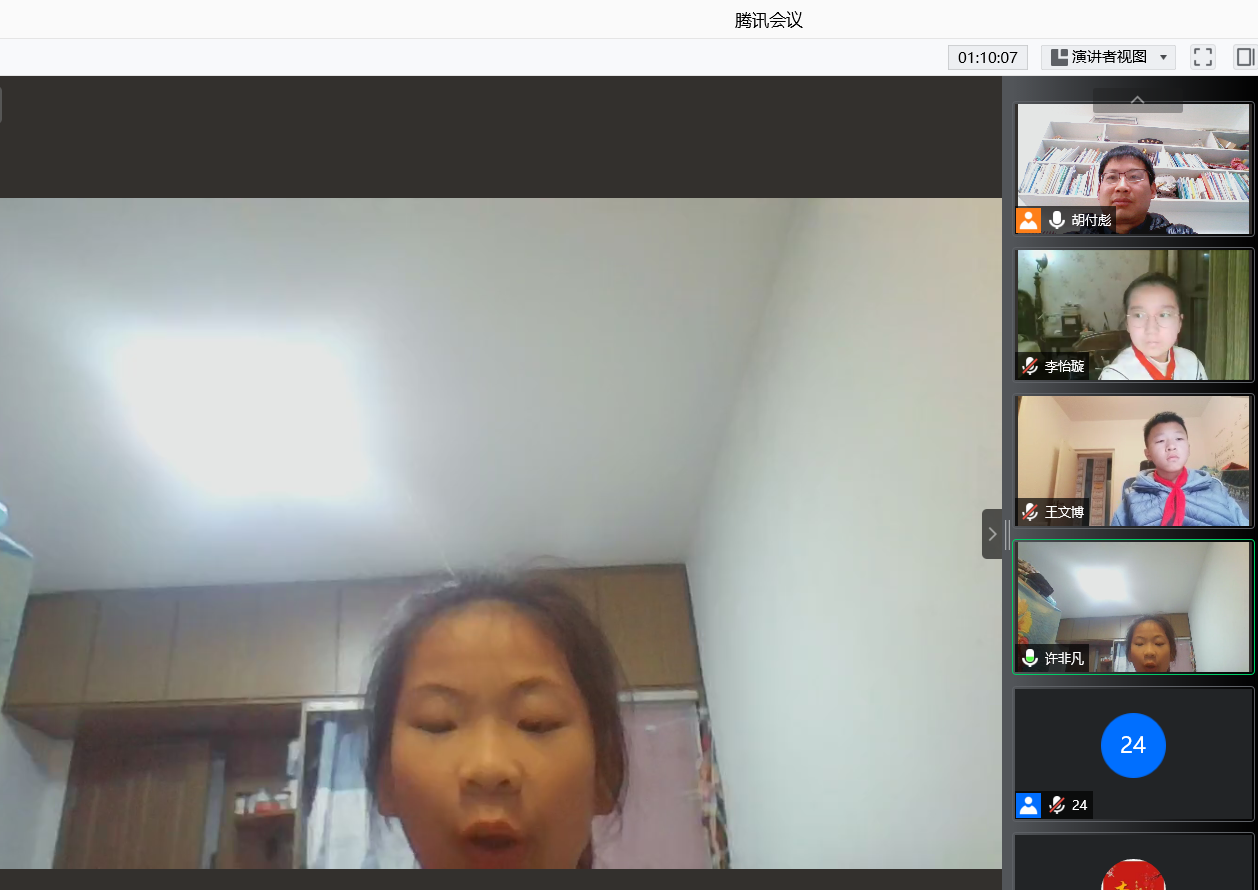Click the name label 许非凡

(1064, 659)
